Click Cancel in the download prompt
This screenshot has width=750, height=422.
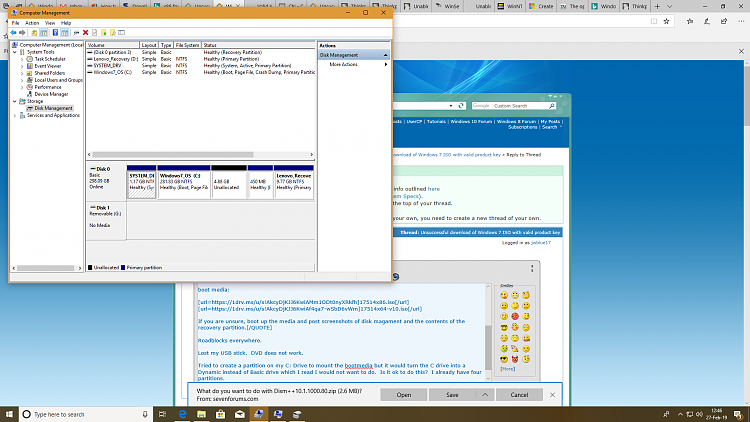tap(519, 395)
